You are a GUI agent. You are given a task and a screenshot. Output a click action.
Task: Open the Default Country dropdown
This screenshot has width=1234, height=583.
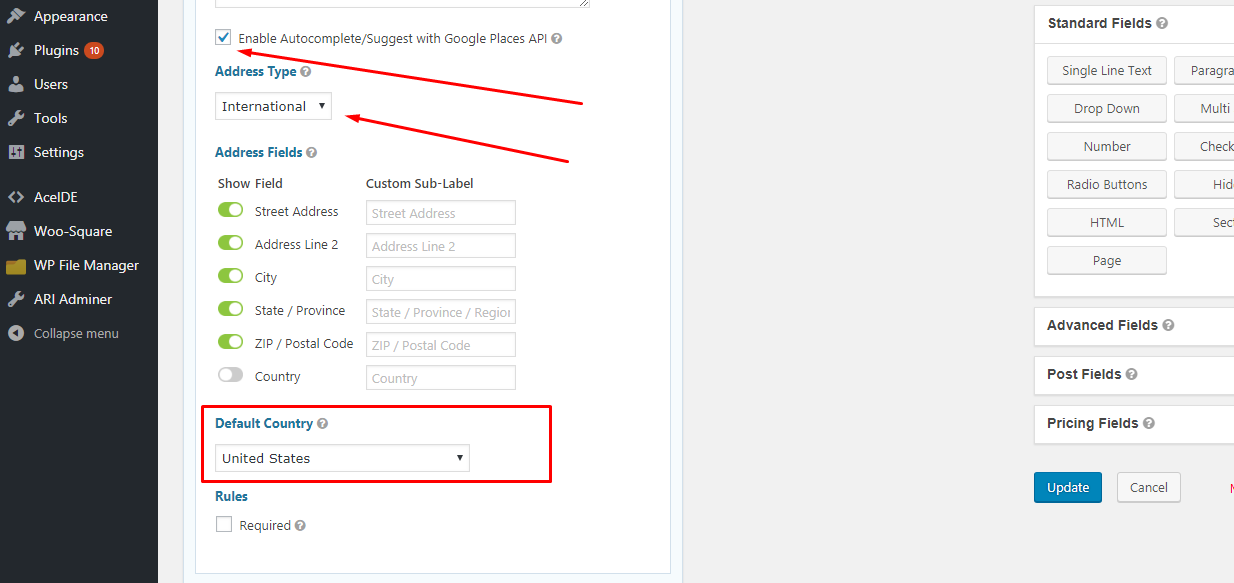pyautogui.click(x=342, y=458)
